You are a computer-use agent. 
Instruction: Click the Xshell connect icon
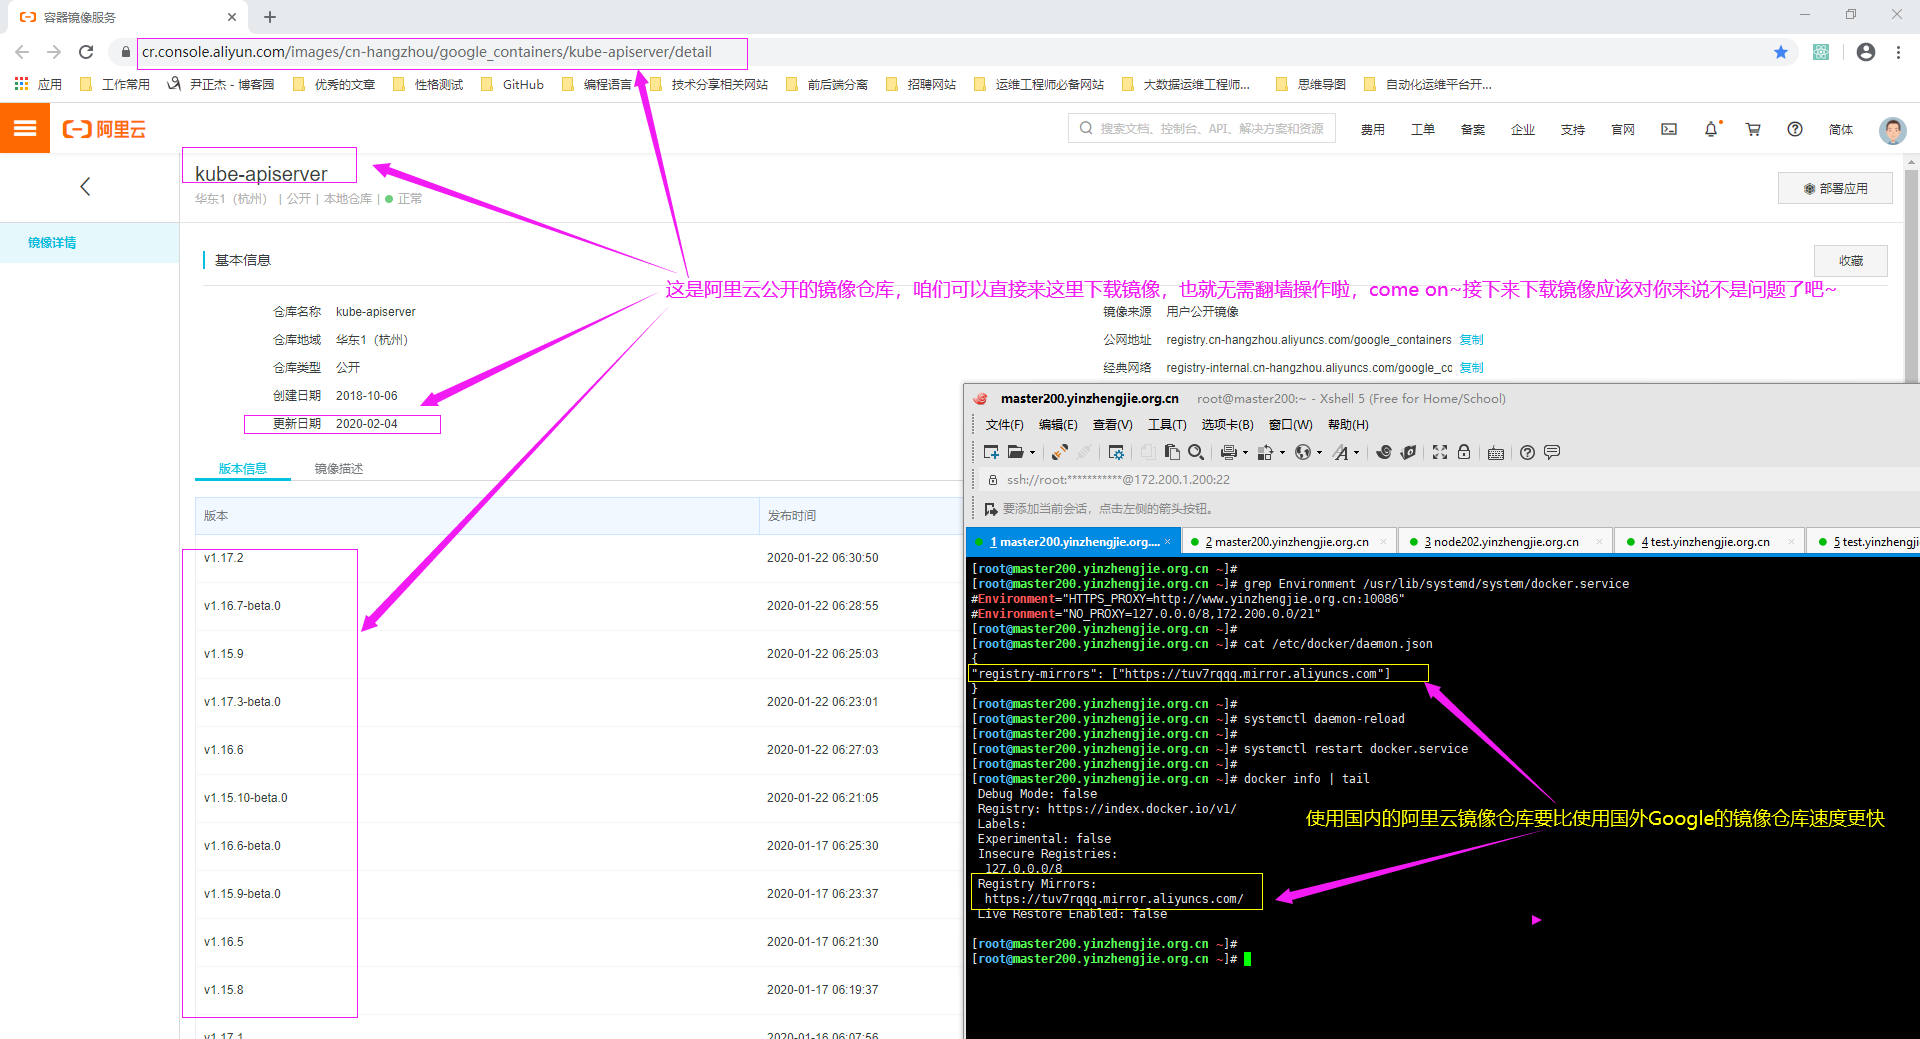[1059, 452]
